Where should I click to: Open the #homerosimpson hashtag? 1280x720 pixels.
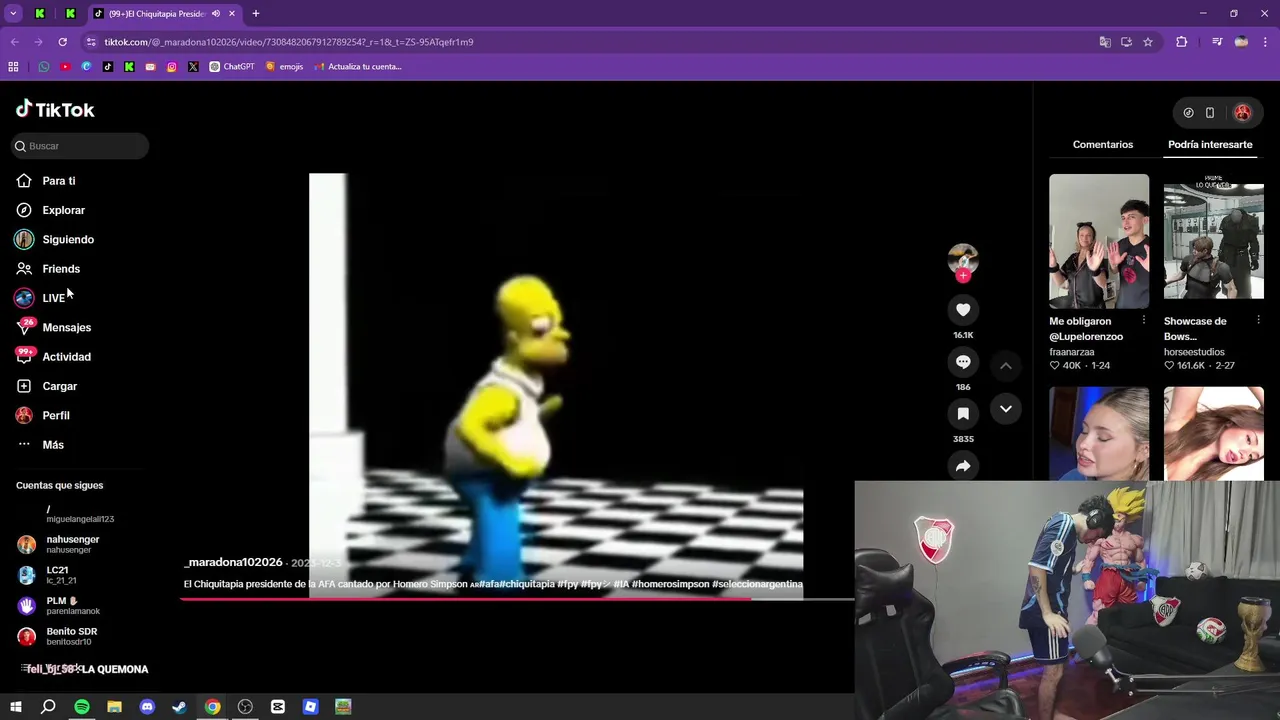670,584
